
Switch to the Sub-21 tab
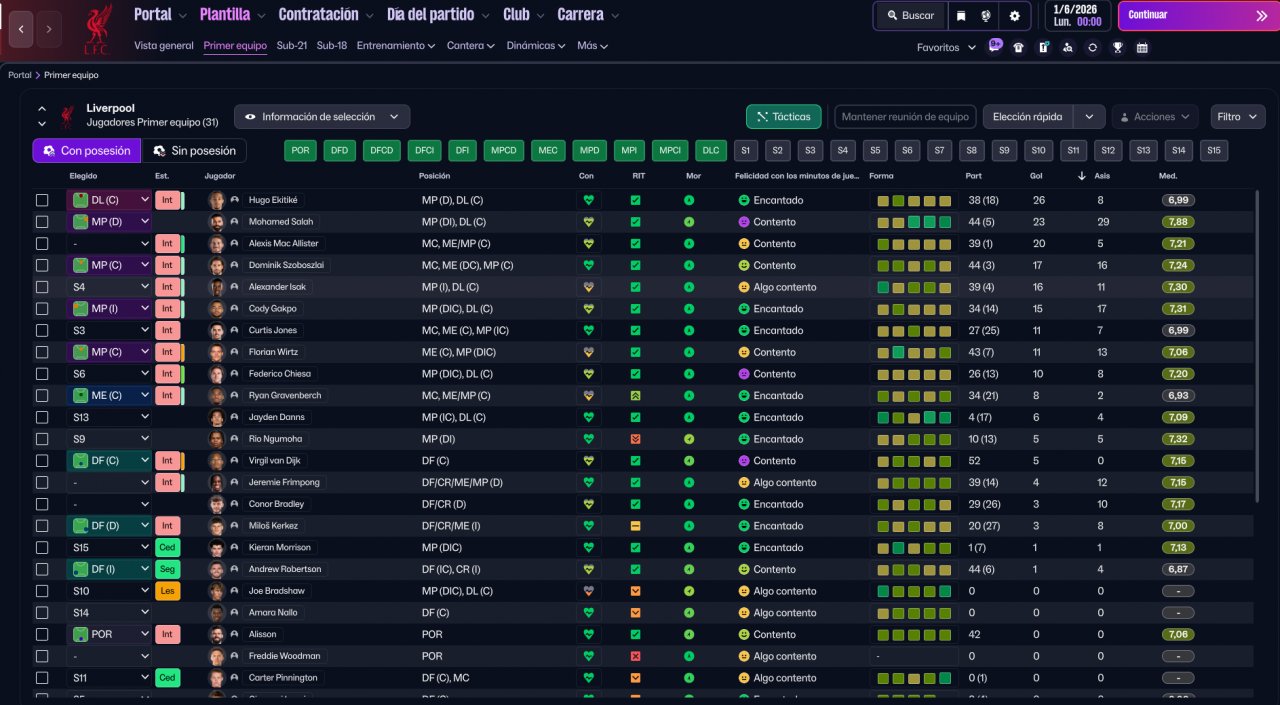[292, 46]
